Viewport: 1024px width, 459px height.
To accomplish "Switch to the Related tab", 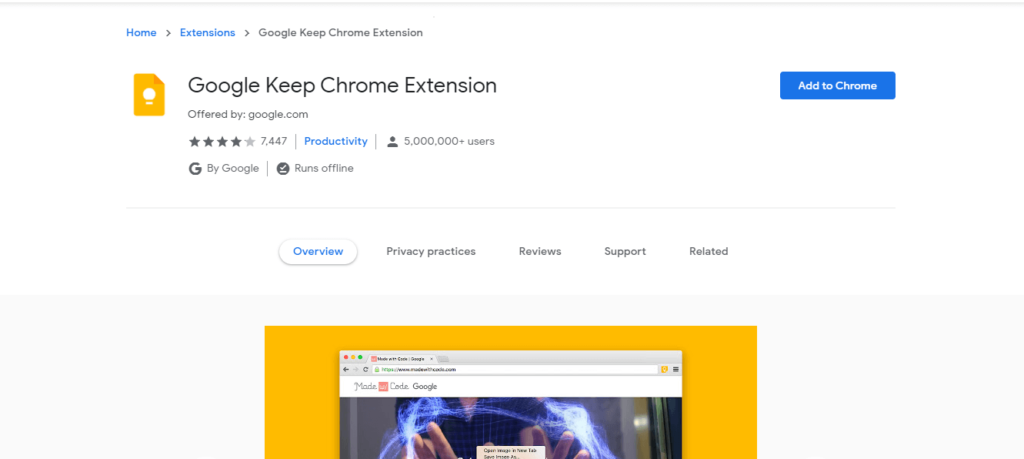I will tap(709, 251).
